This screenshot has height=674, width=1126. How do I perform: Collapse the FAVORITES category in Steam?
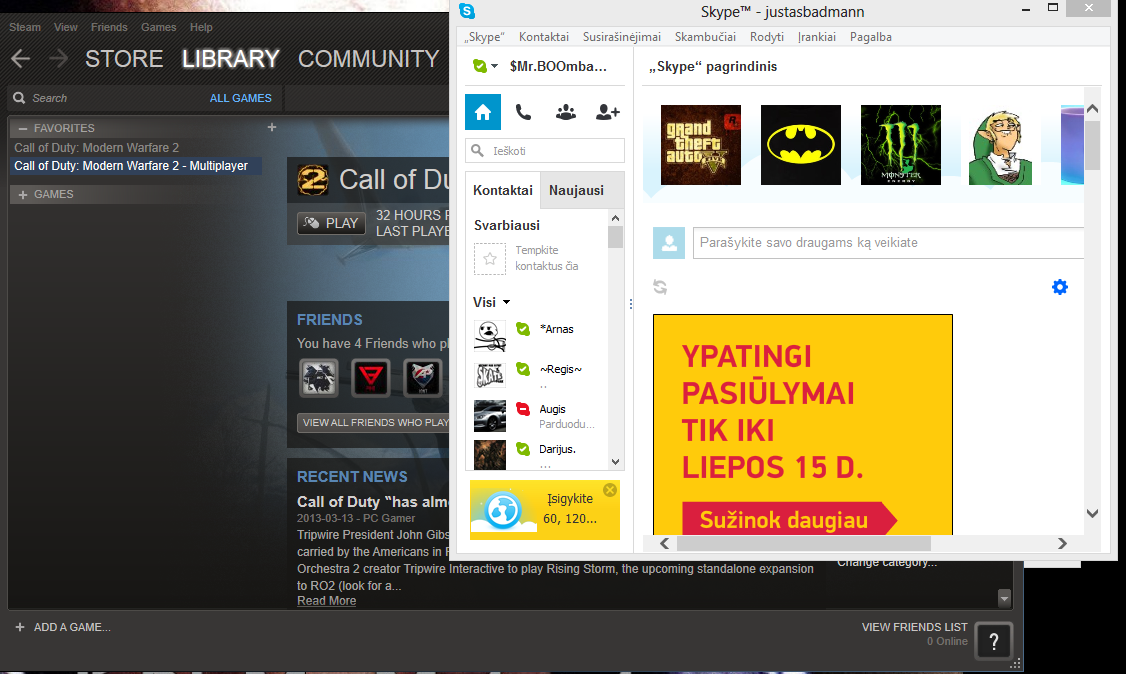tap(23, 128)
